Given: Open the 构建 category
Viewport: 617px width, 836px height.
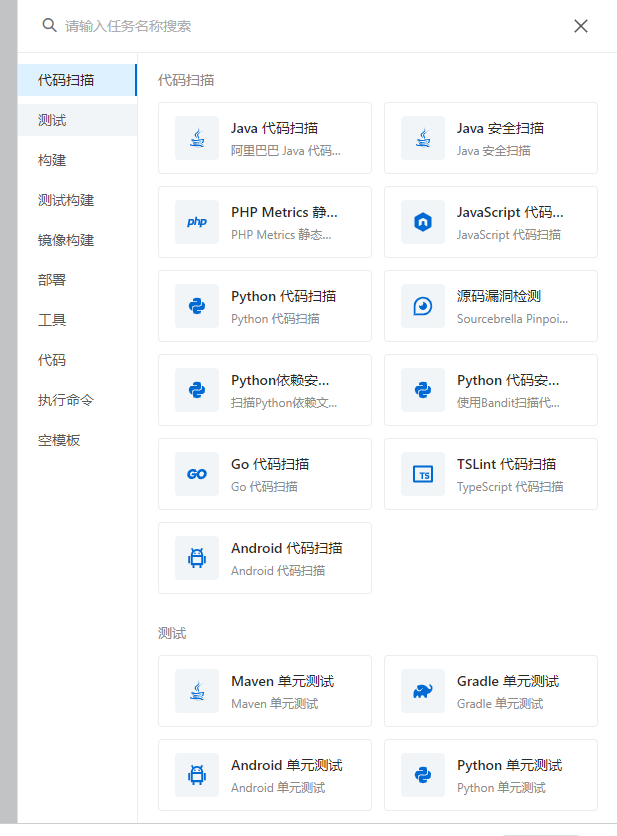Looking at the screenshot, I should [77, 160].
